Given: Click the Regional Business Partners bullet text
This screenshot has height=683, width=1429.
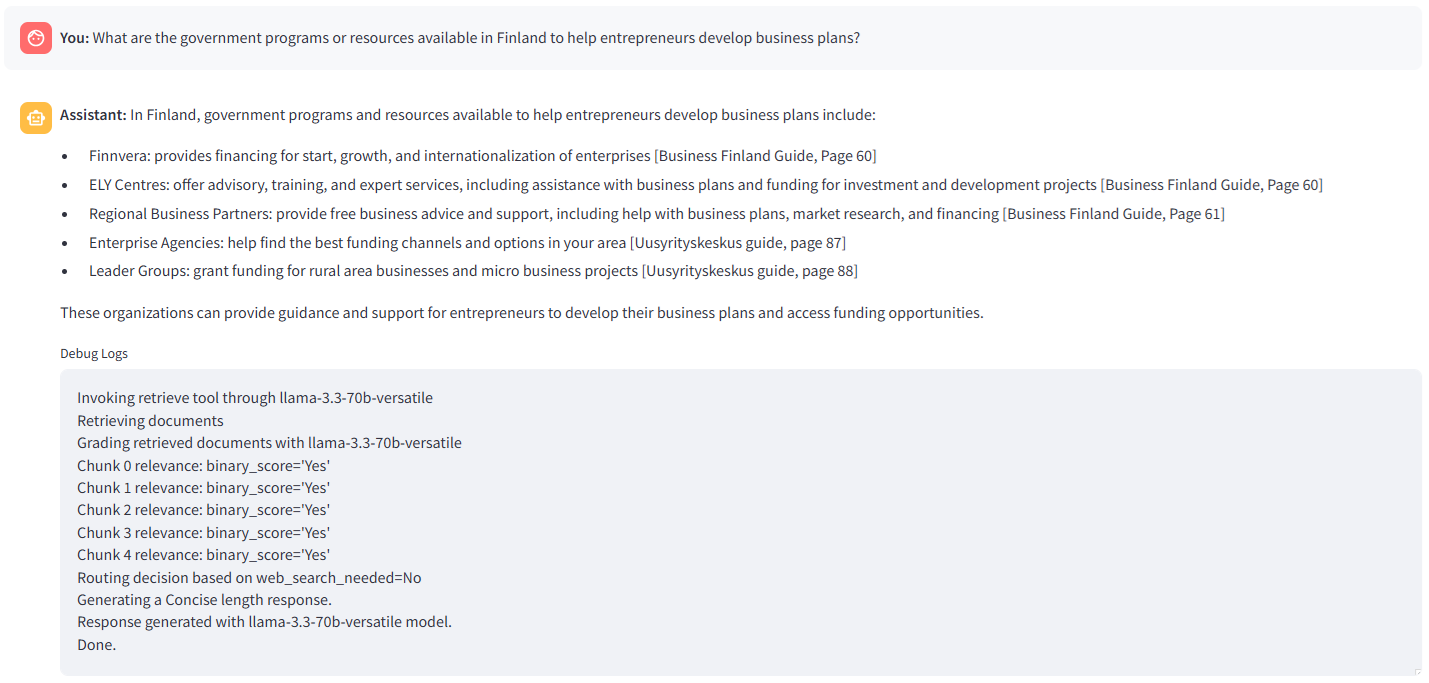Looking at the screenshot, I should 544,214.
